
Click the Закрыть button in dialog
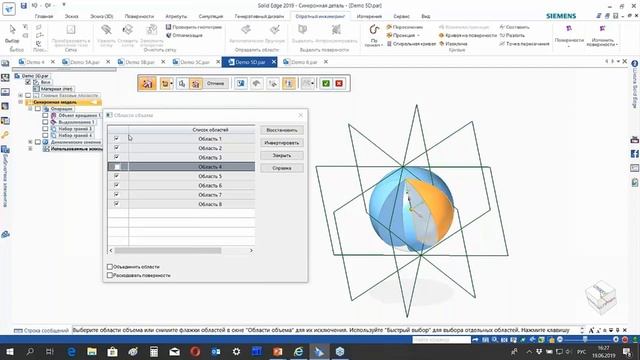tap(282, 156)
